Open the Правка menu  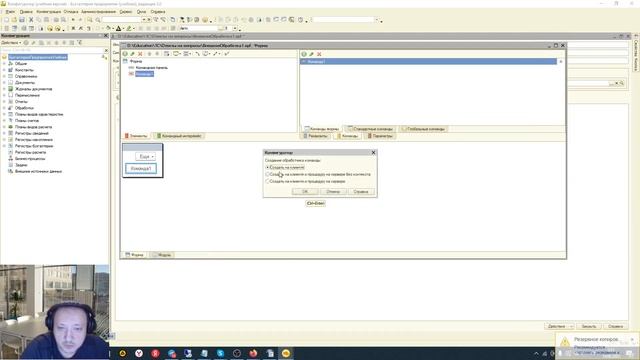click(26, 12)
